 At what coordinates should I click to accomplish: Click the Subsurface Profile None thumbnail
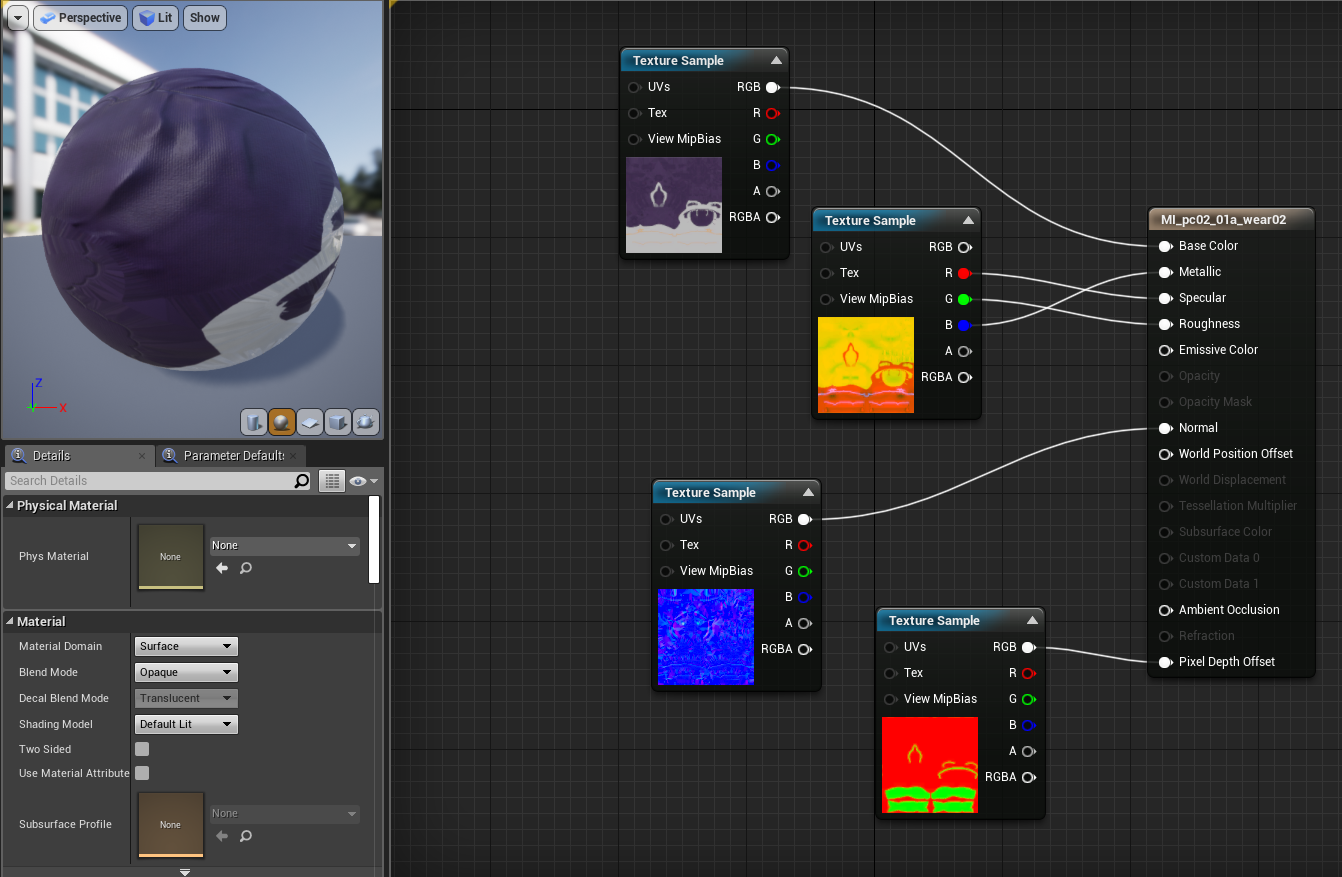(x=171, y=825)
